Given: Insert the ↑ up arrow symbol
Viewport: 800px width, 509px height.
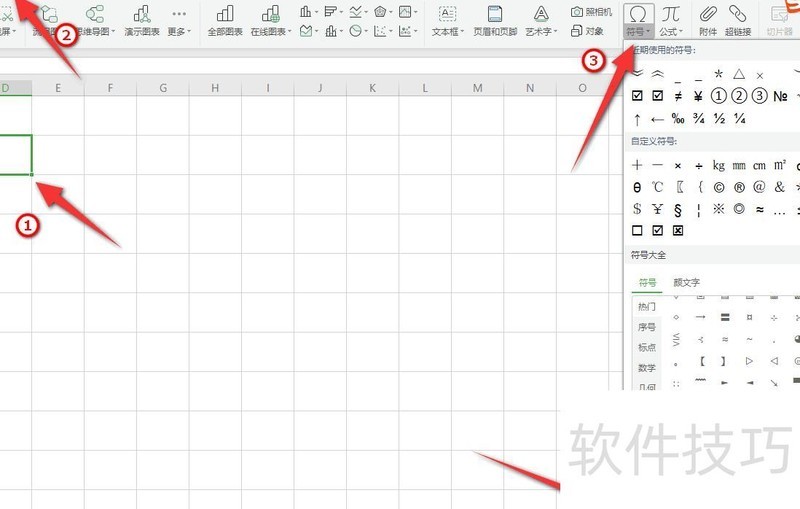Looking at the screenshot, I should pos(637,119).
